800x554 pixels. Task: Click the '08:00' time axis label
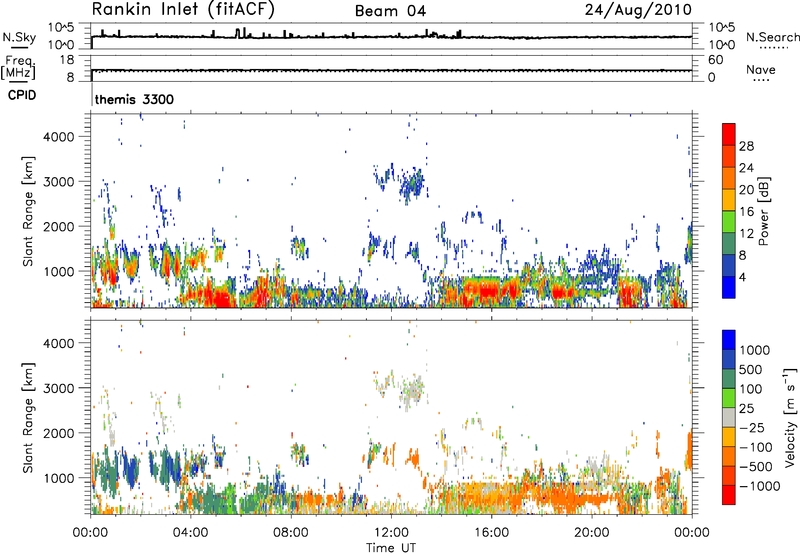click(x=291, y=533)
